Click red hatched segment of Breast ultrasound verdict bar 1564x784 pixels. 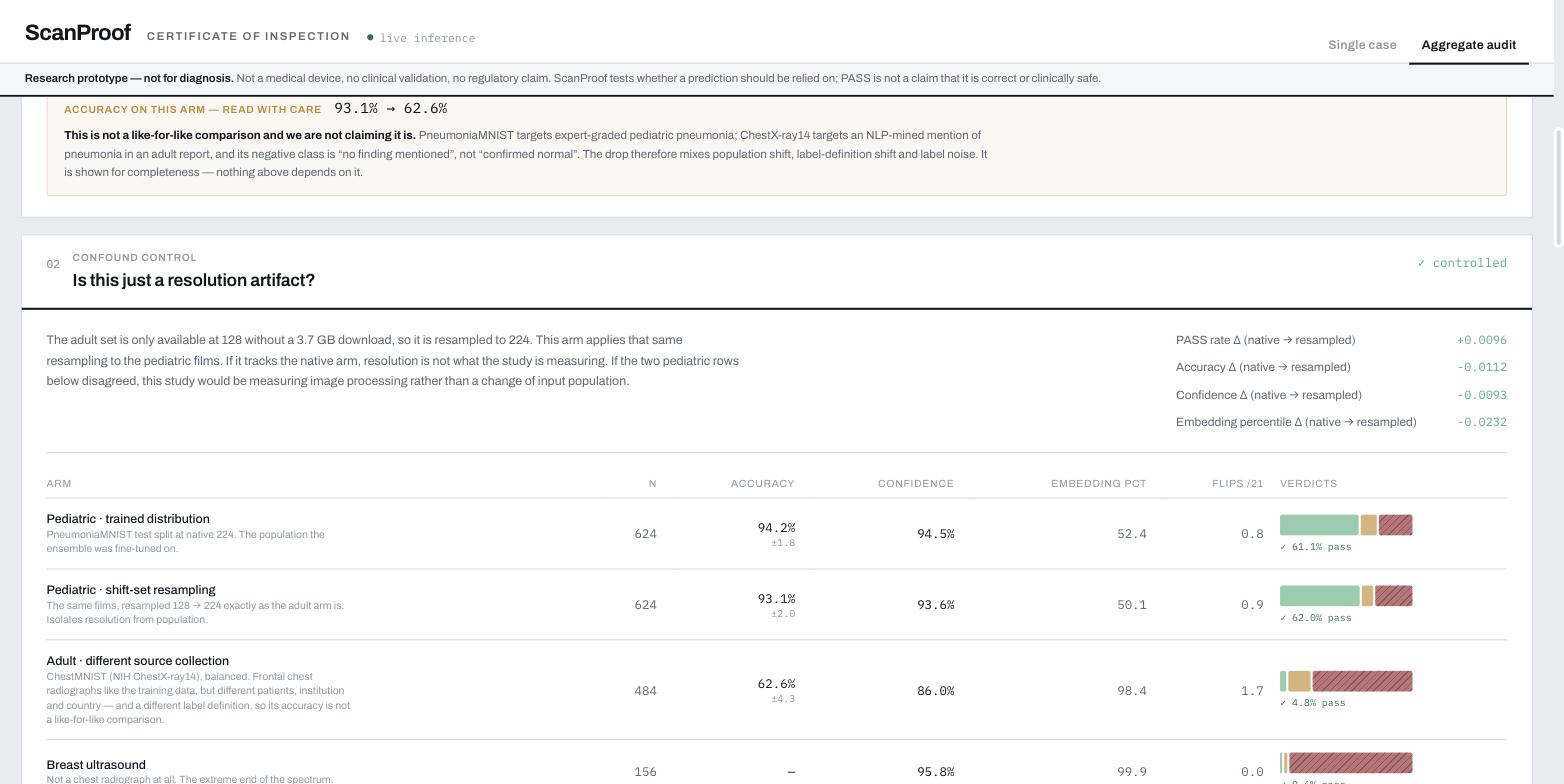pos(1351,763)
